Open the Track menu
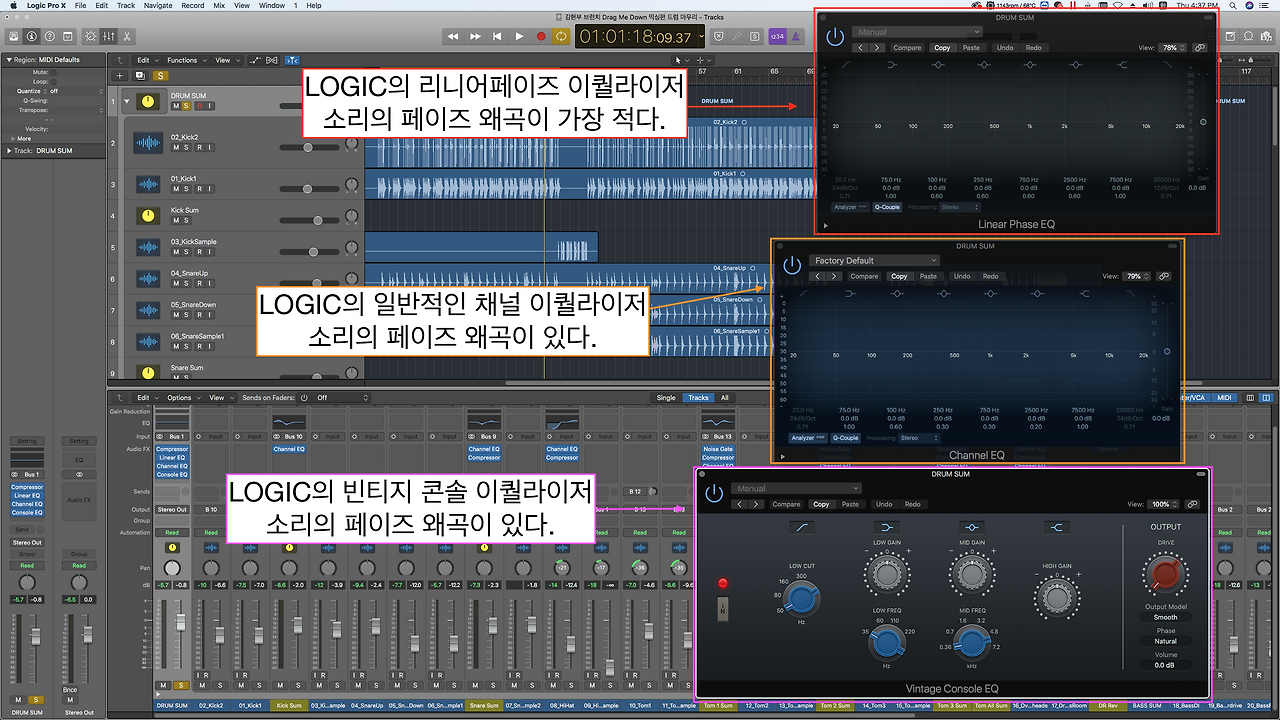Image resolution: width=1280 pixels, height=720 pixels. point(126,5)
